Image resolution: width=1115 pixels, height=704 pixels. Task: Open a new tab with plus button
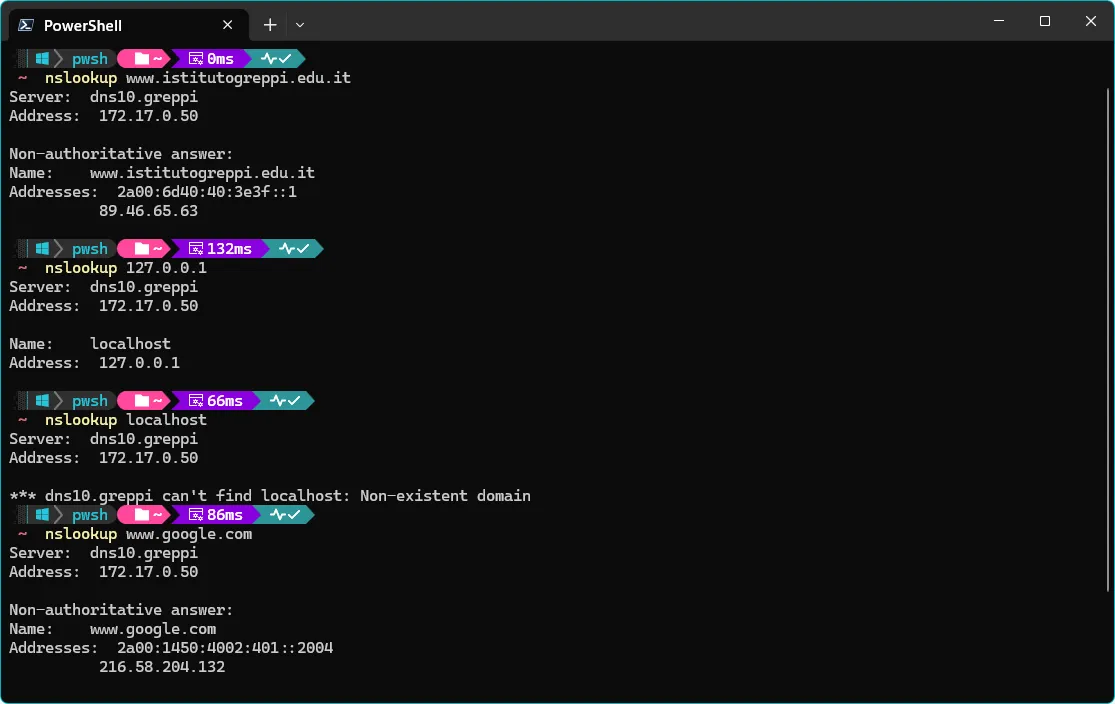pyautogui.click(x=270, y=25)
